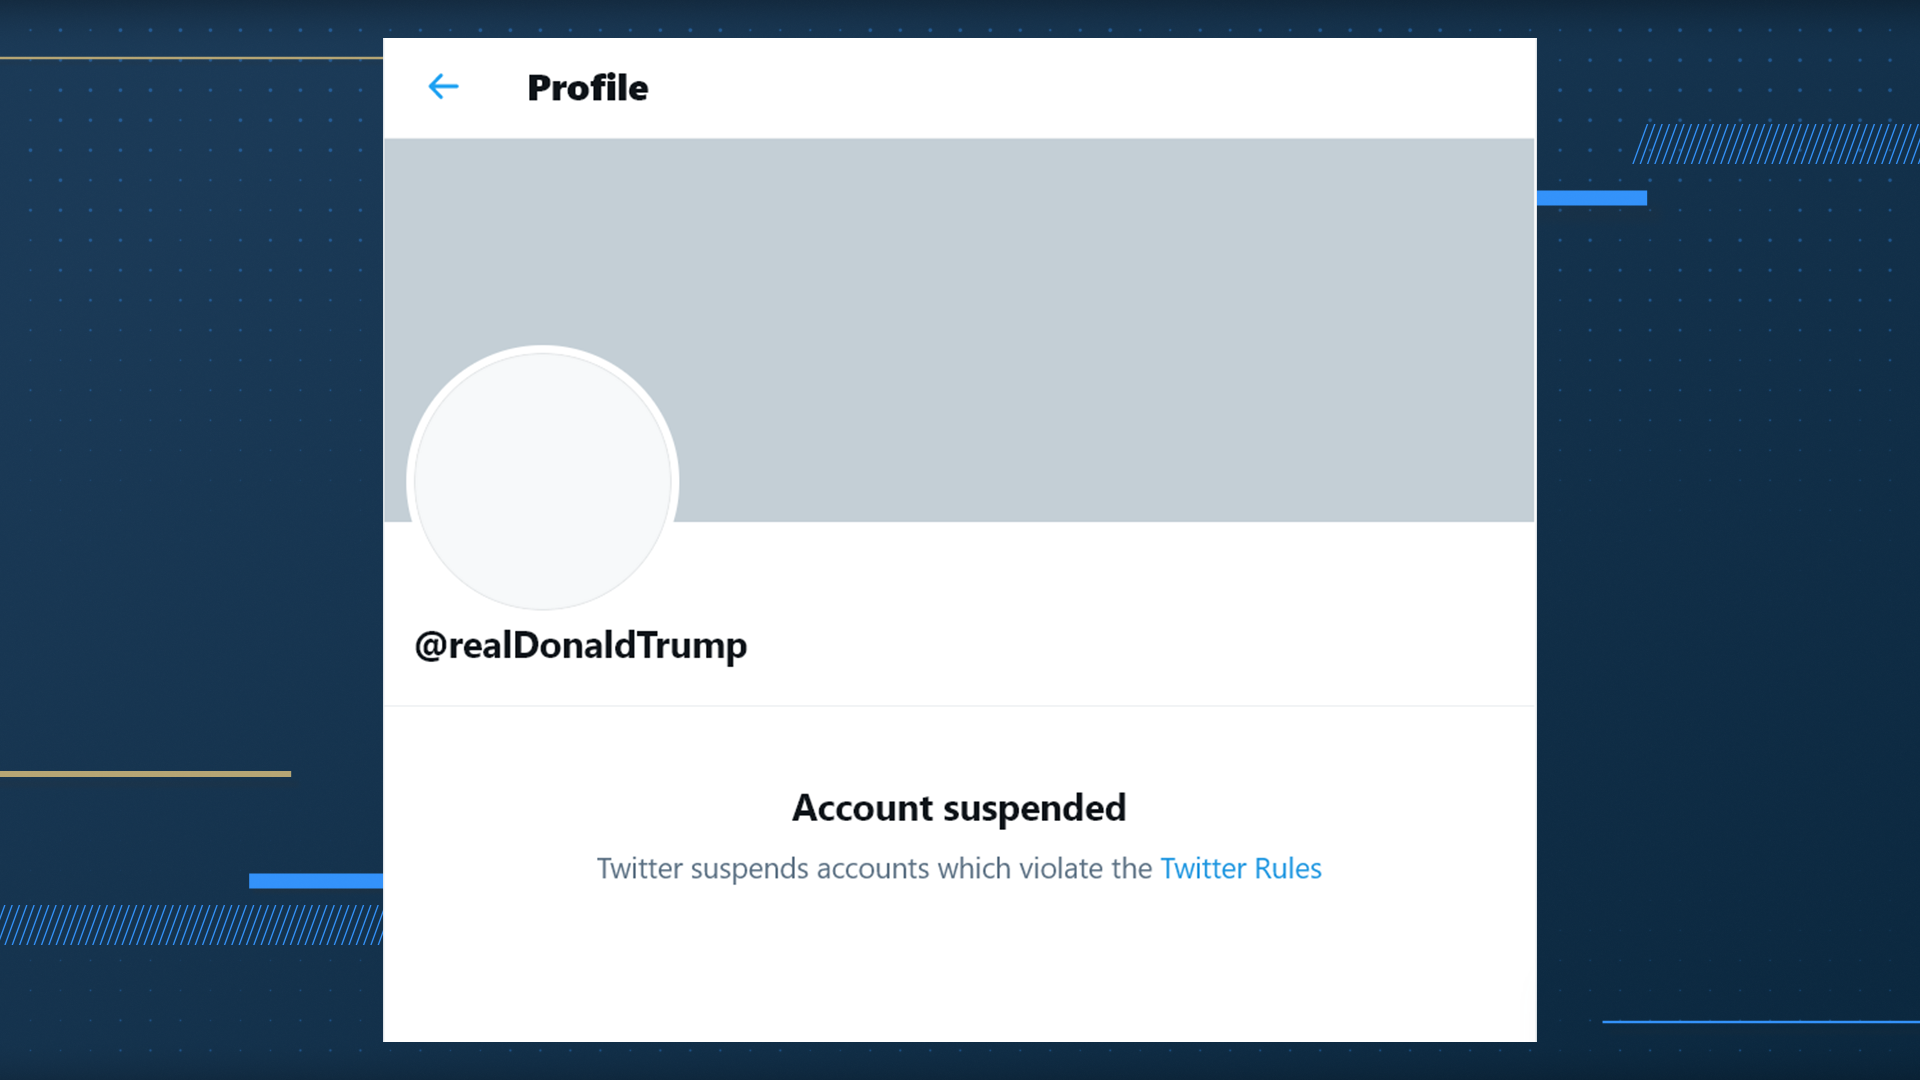
Task: Click the hatched stripe pattern at bottom left
Action: pyautogui.click(x=190, y=925)
